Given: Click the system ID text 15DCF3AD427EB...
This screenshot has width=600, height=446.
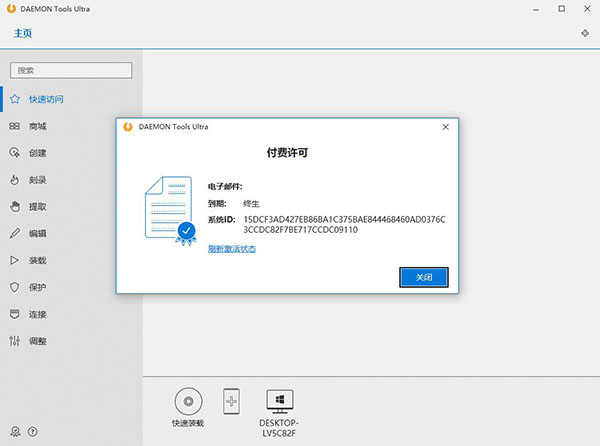Looking at the screenshot, I should [344, 225].
